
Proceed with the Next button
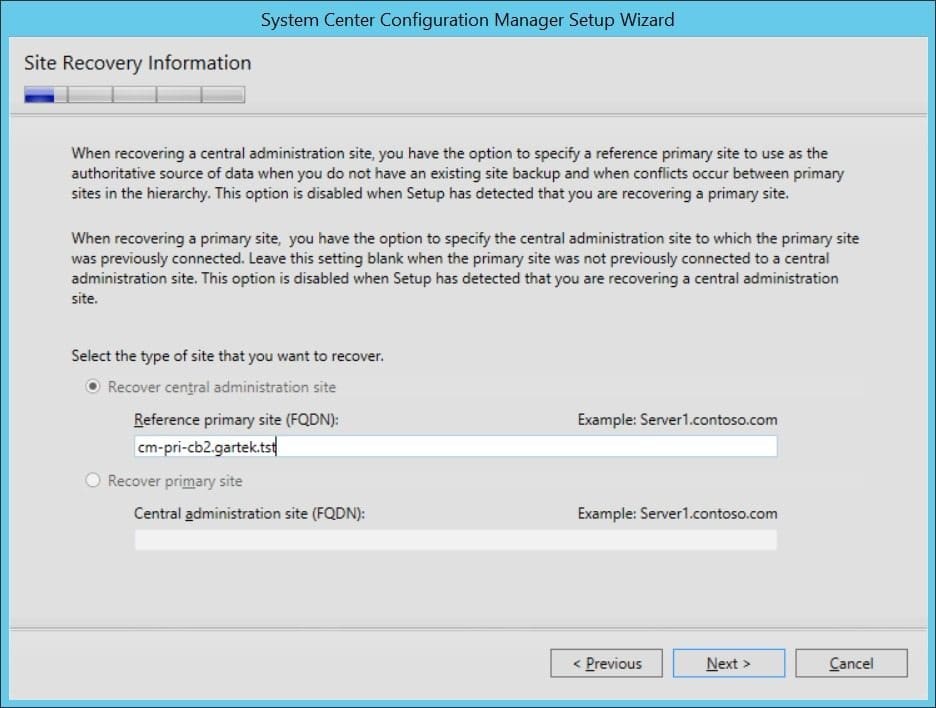pyautogui.click(x=729, y=663)
